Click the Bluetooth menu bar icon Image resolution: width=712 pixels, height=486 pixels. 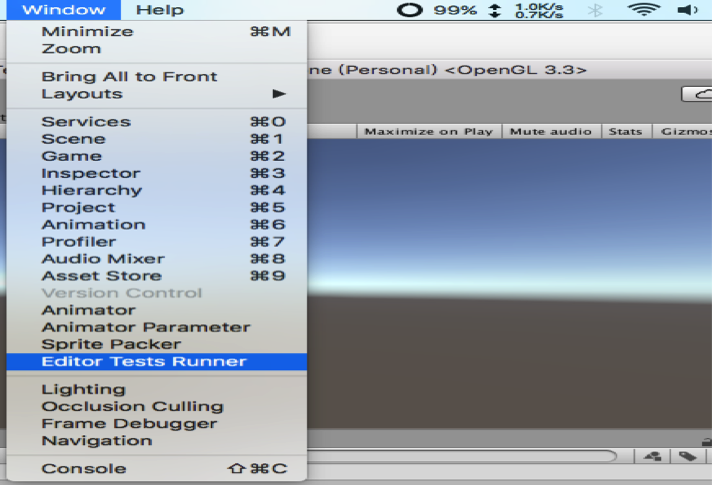click(x=595, y=10)
